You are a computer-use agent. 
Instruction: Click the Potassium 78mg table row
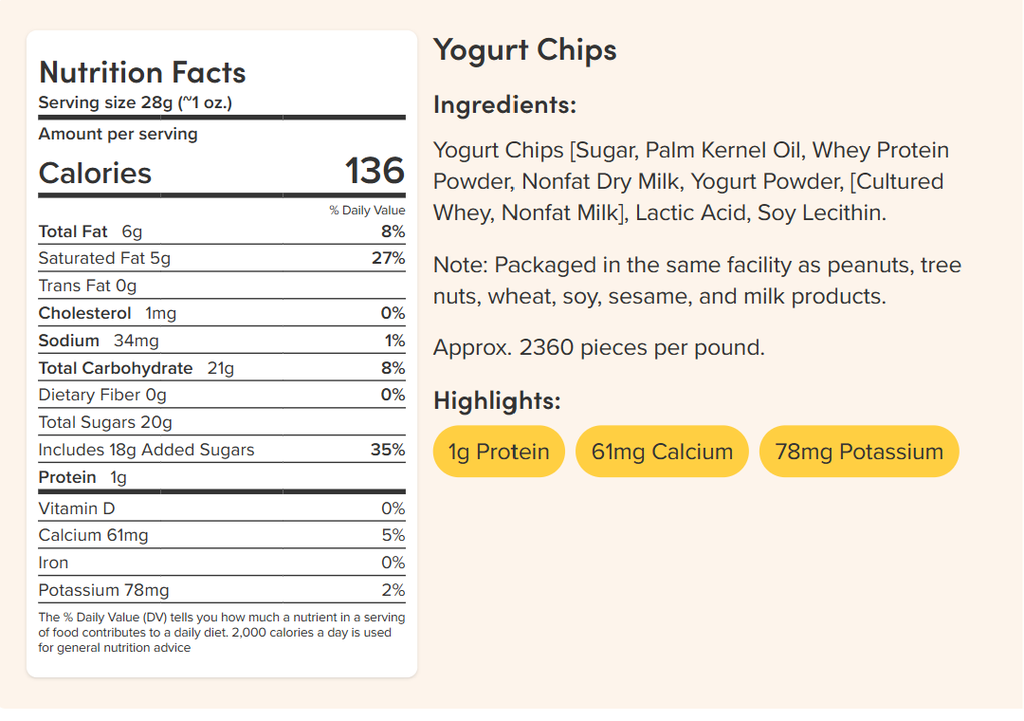point(104,590)
